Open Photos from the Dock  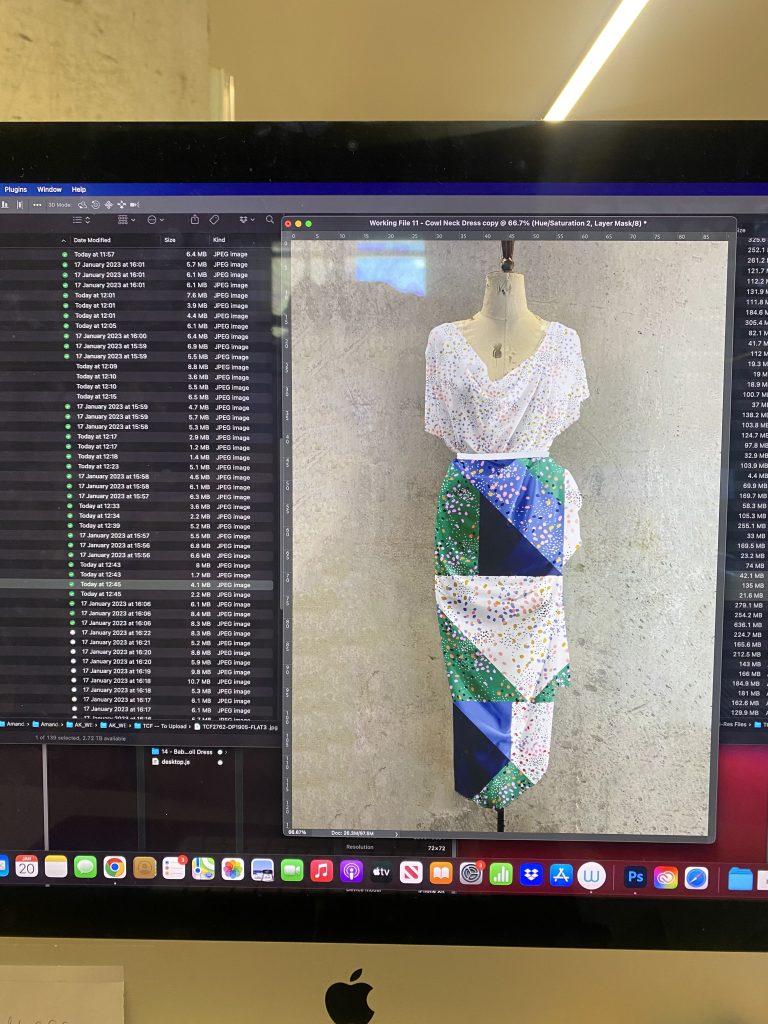click(232, 869)
